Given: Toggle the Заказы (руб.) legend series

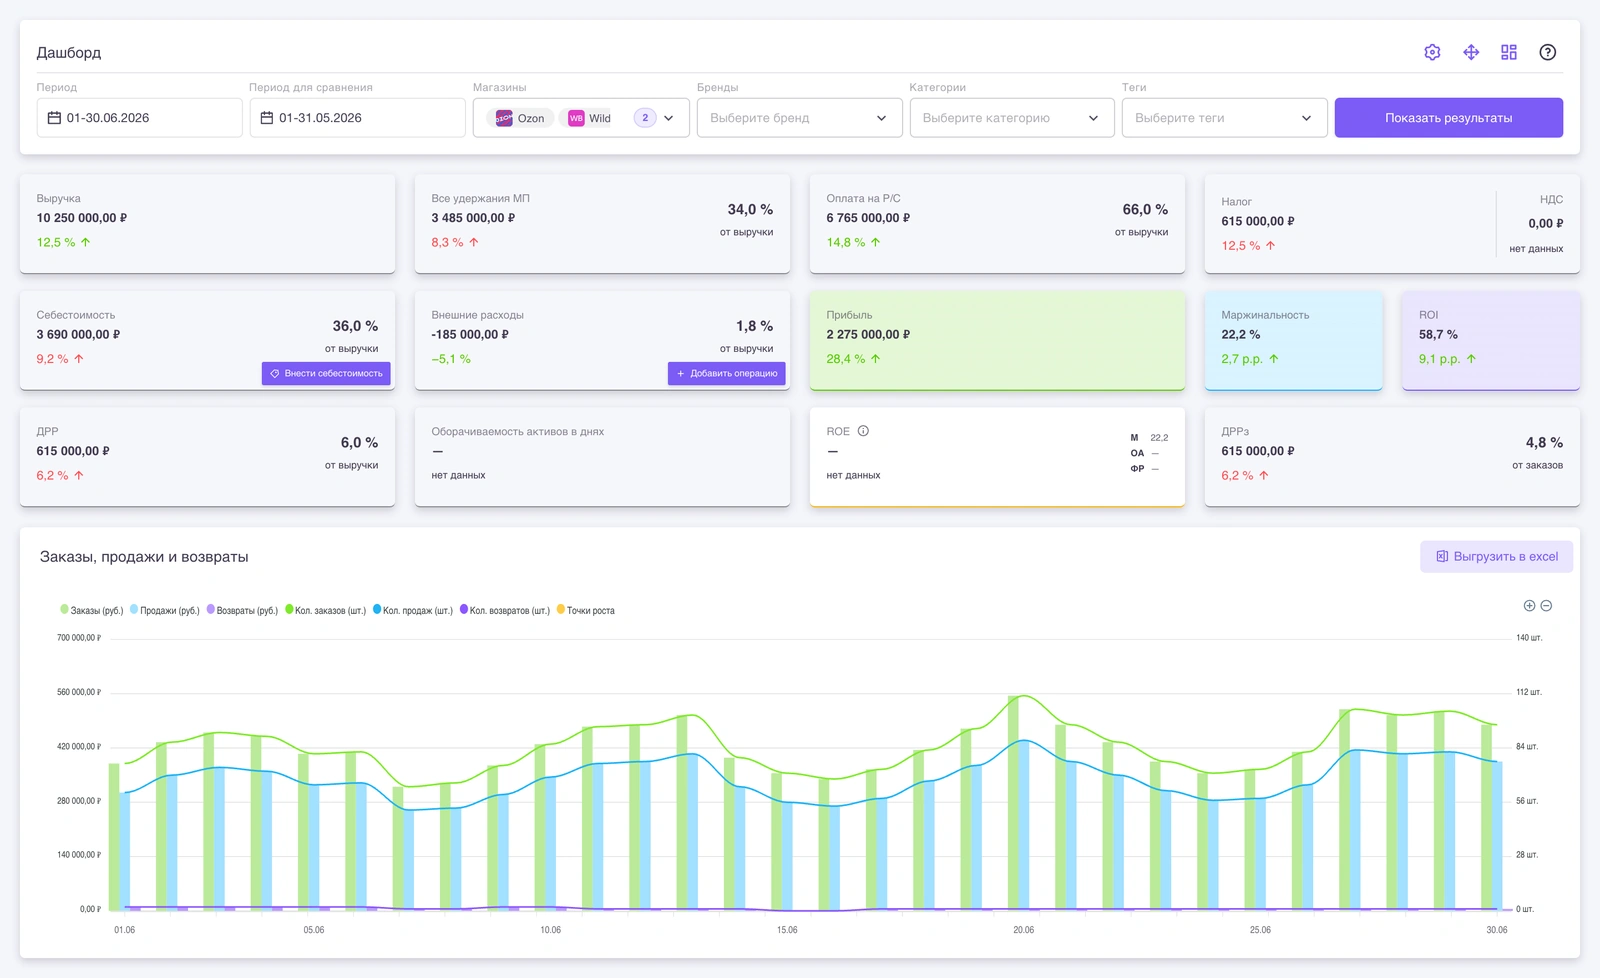Looking at the screenshot, I should pos(92,610).
